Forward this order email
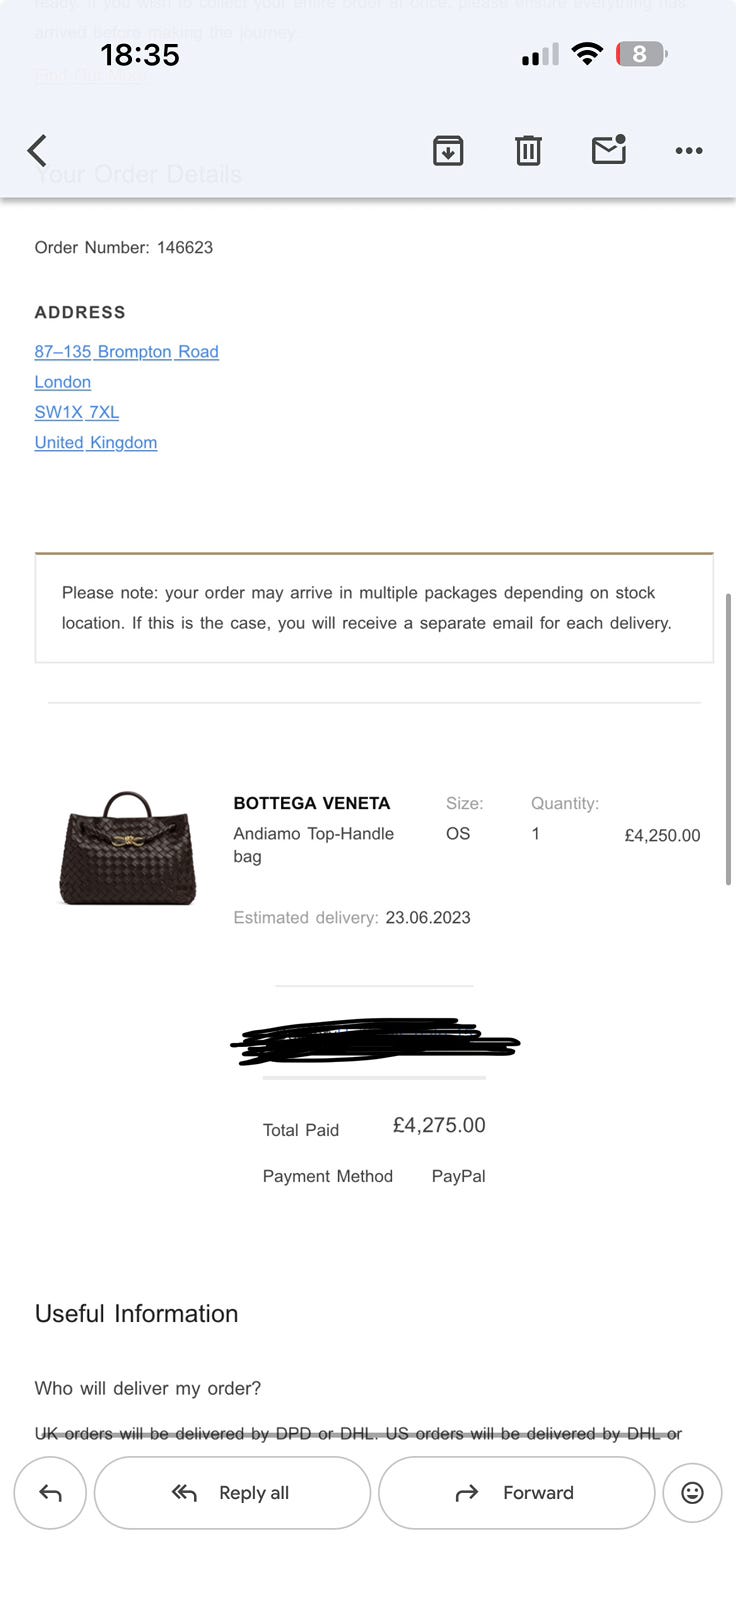 pos(516,1493)
